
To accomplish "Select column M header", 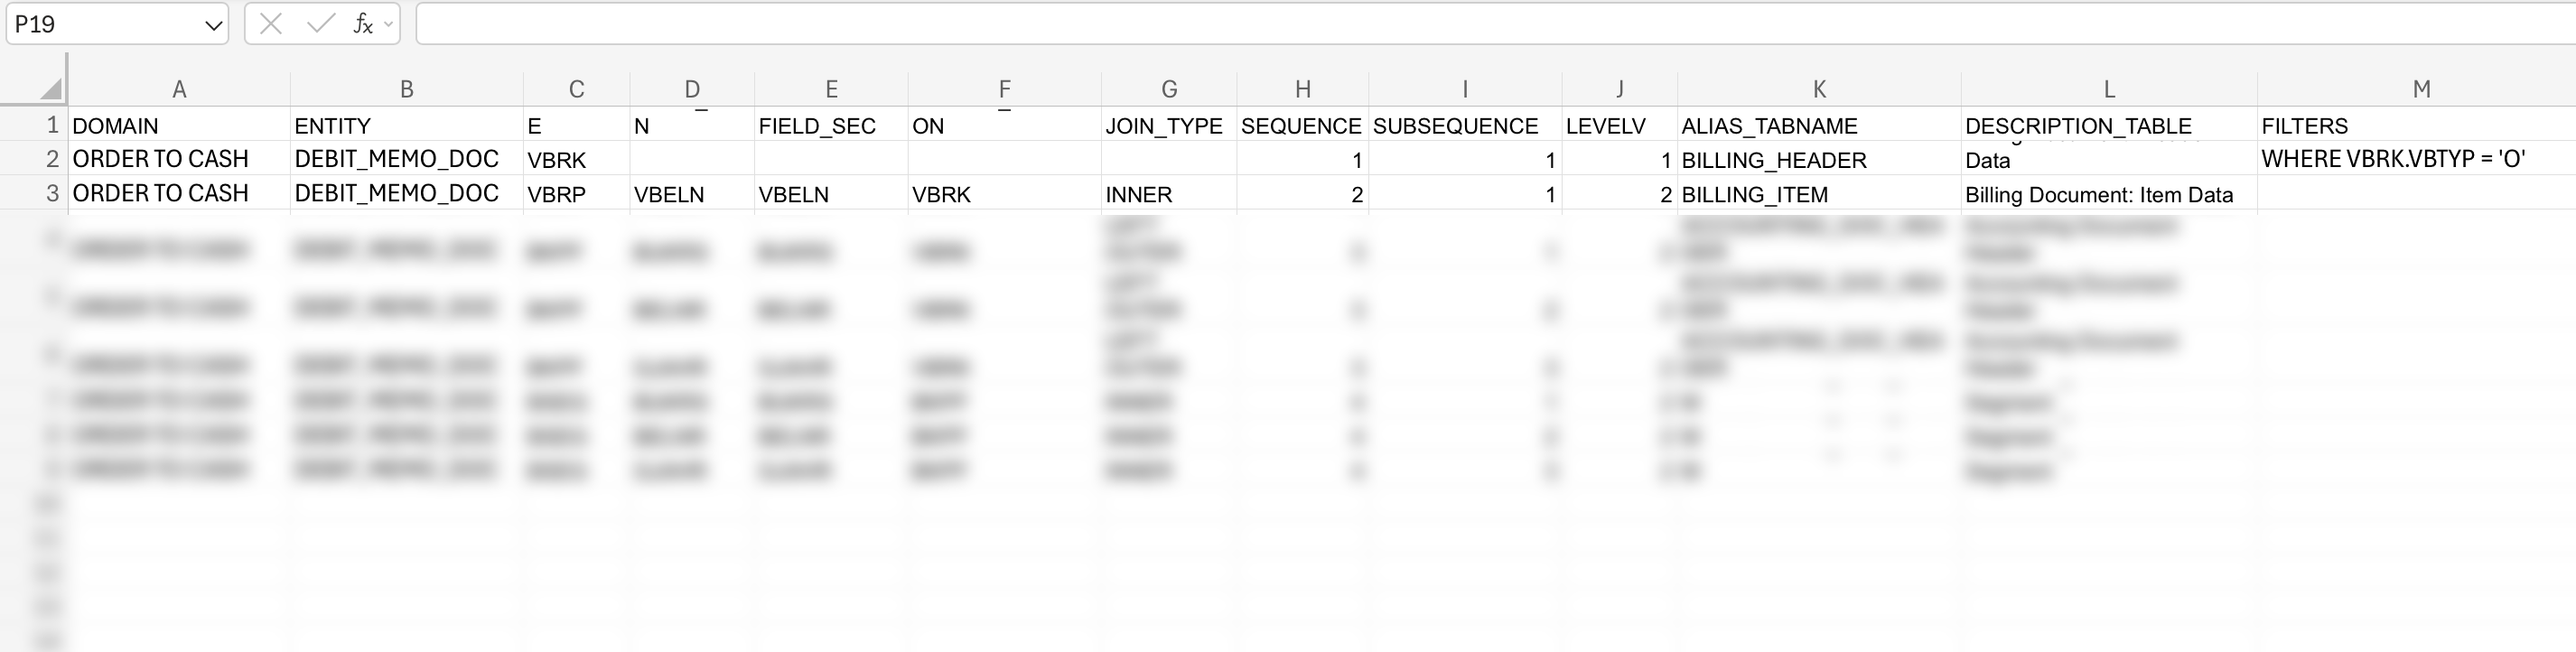I will [2421, 89].
